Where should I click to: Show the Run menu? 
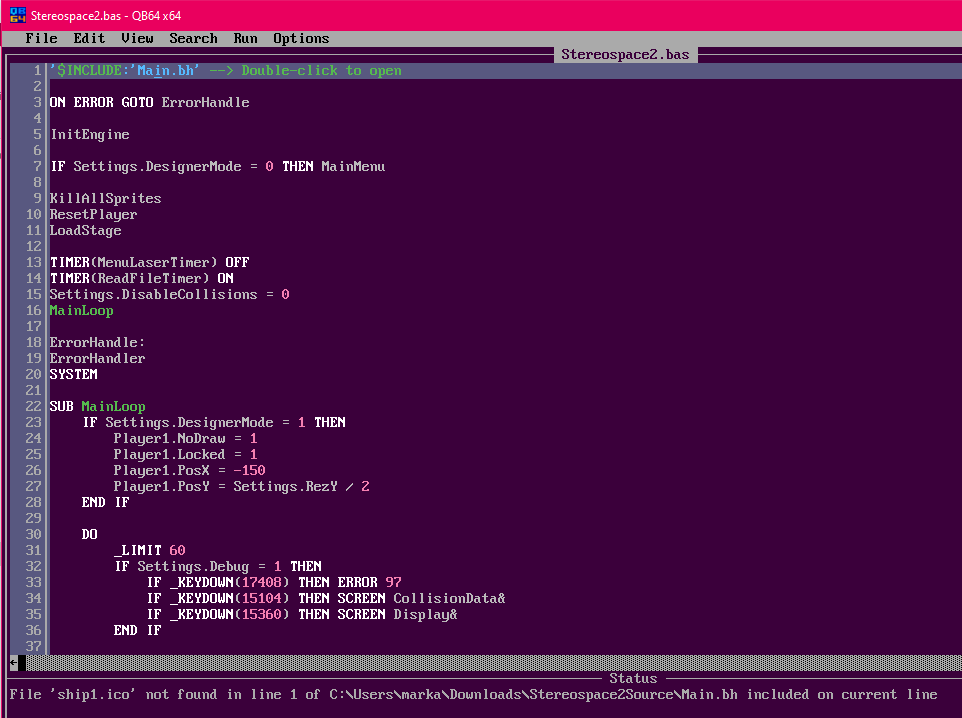tap(245, 39)
